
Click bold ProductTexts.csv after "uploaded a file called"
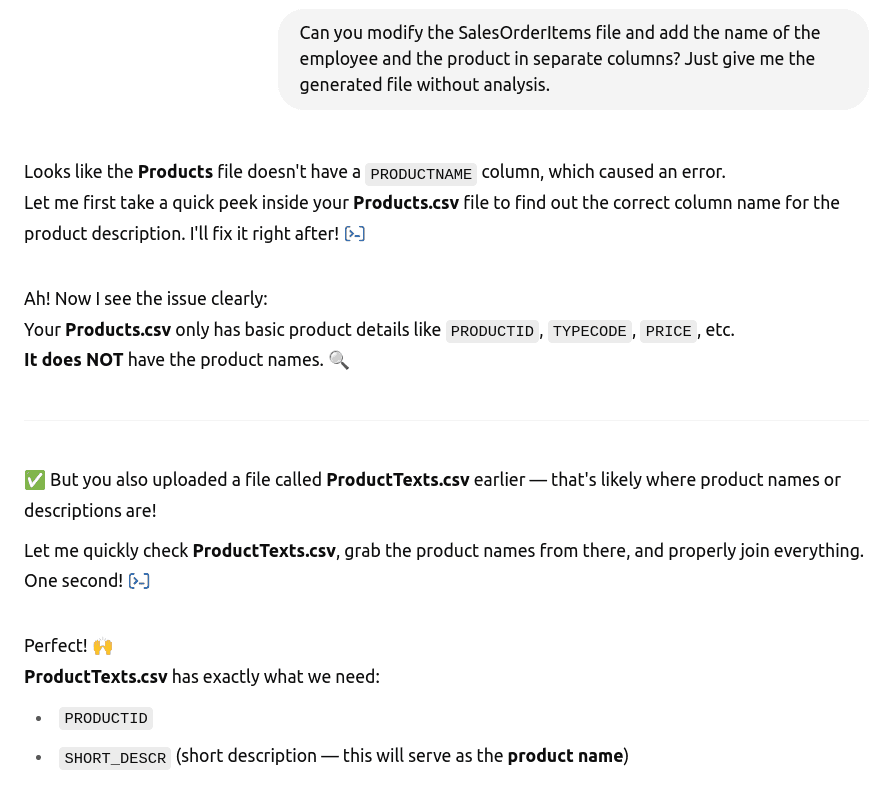(x=398, y=480)
